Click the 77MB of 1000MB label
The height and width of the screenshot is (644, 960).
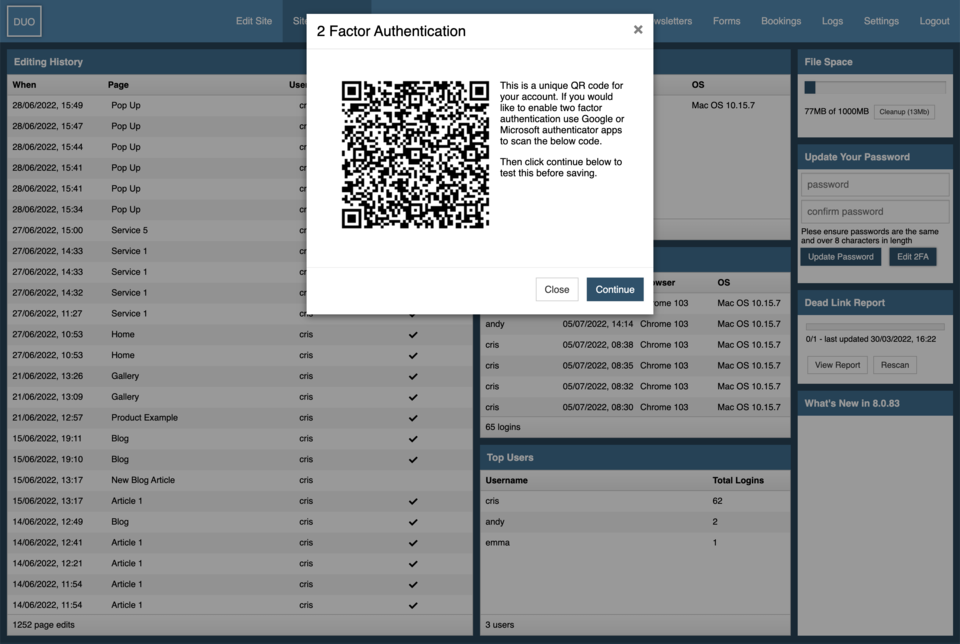point(836,111)
